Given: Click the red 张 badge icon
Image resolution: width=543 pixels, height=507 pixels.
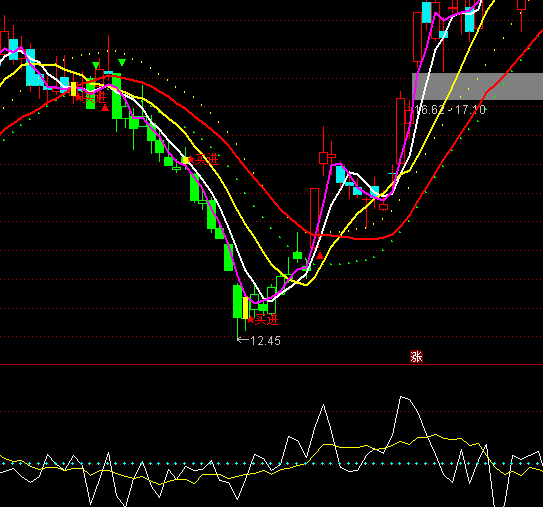Looking at the screenshot, I should (416, 356).
